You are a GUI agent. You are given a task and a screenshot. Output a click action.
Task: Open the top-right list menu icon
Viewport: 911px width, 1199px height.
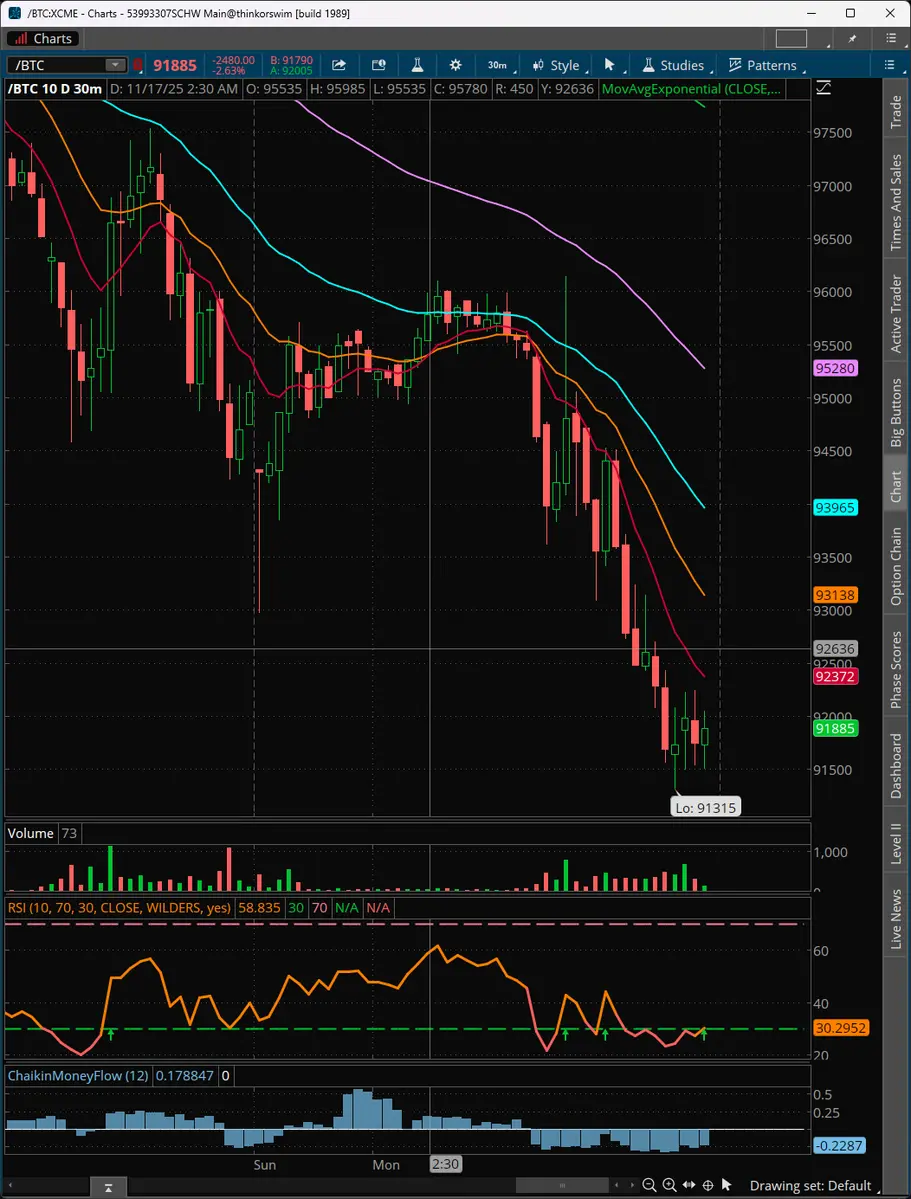pos(890,38)
